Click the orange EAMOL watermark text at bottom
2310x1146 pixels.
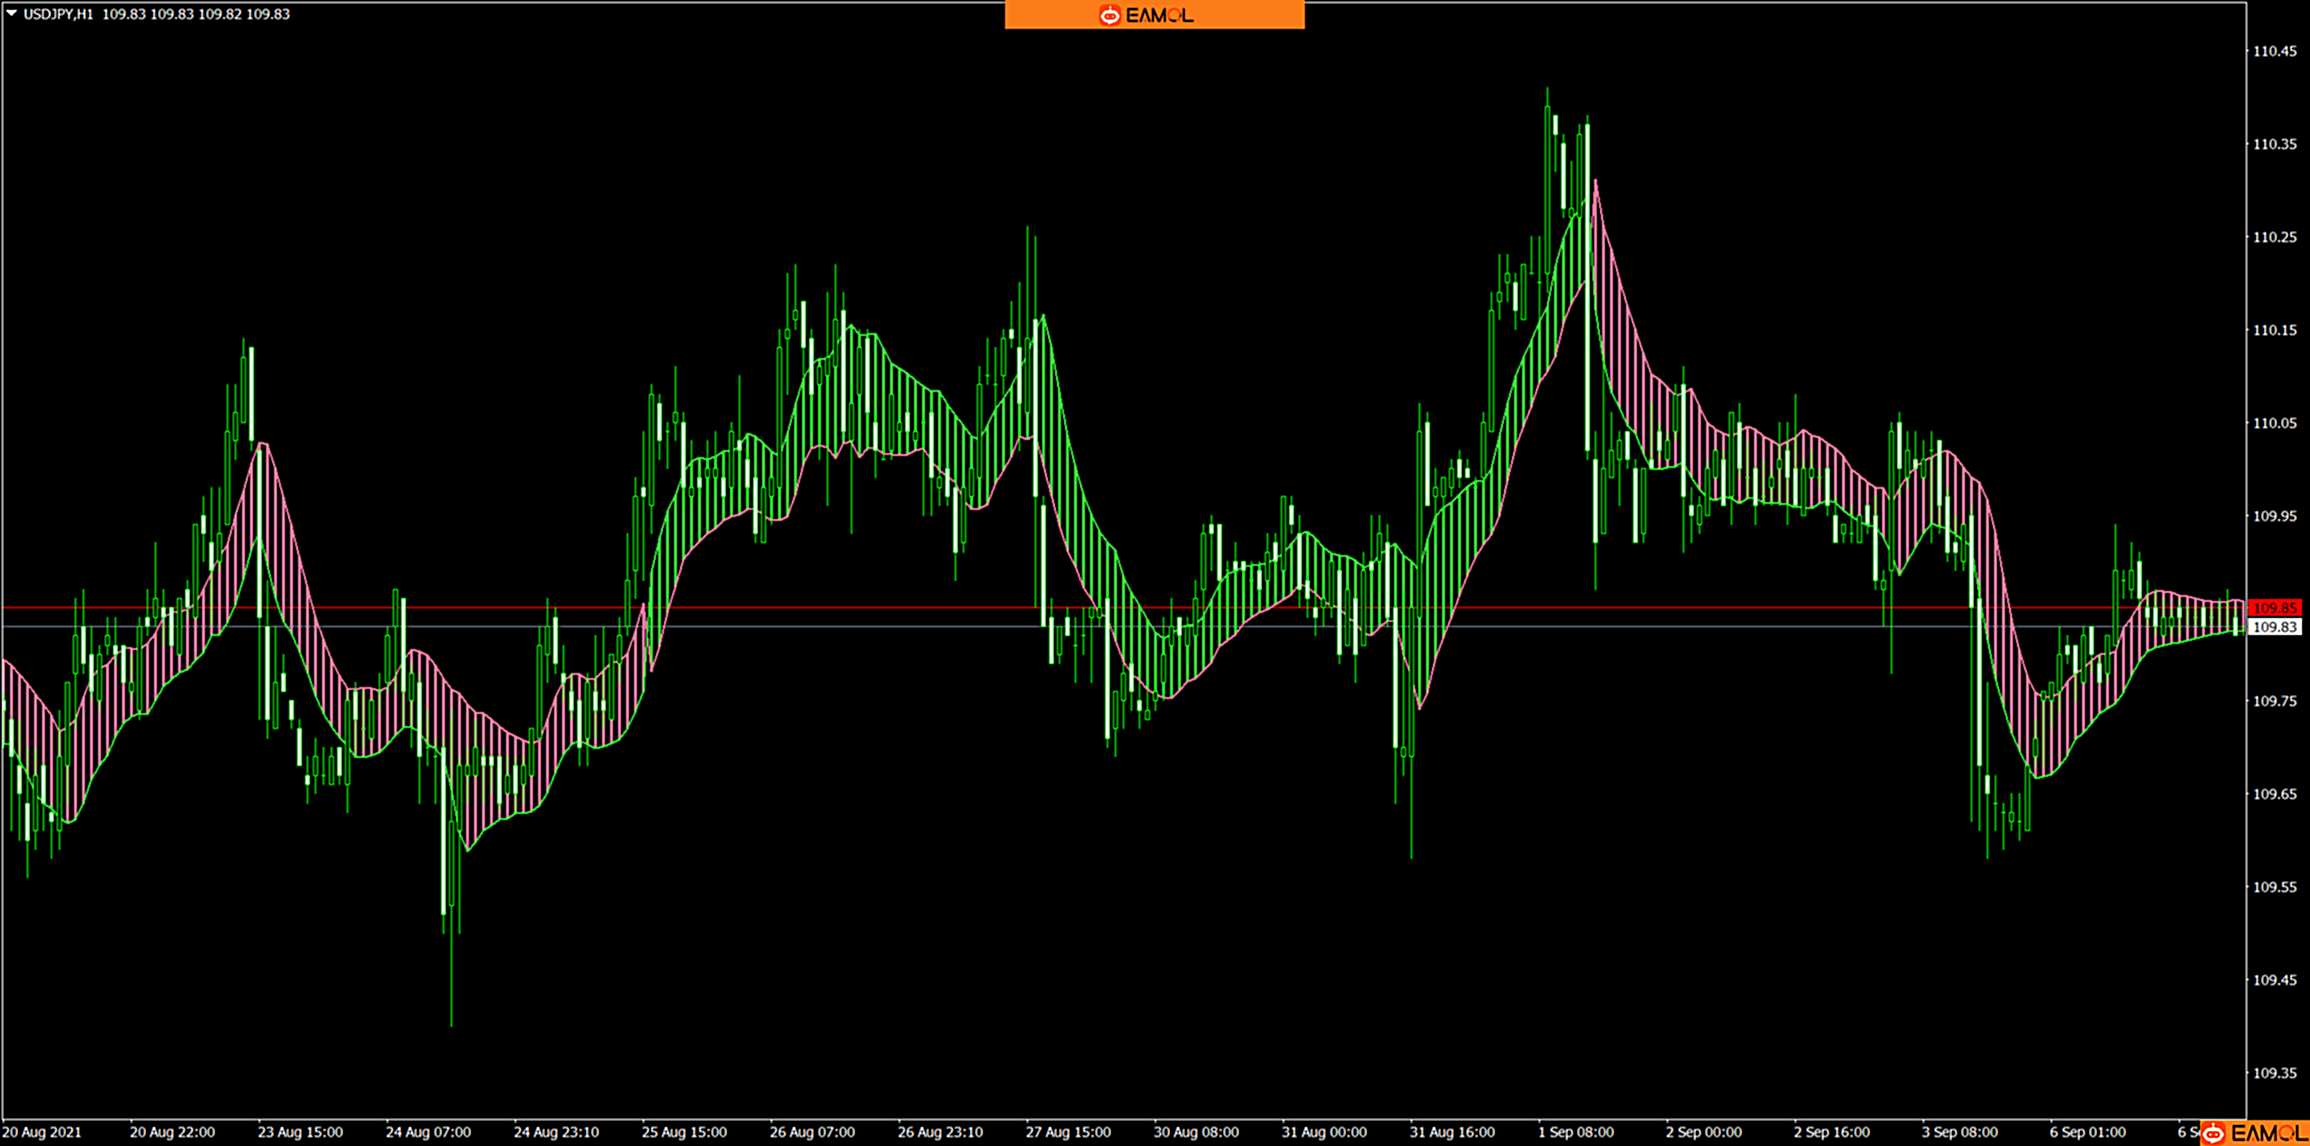(x=2275, y=1131)
